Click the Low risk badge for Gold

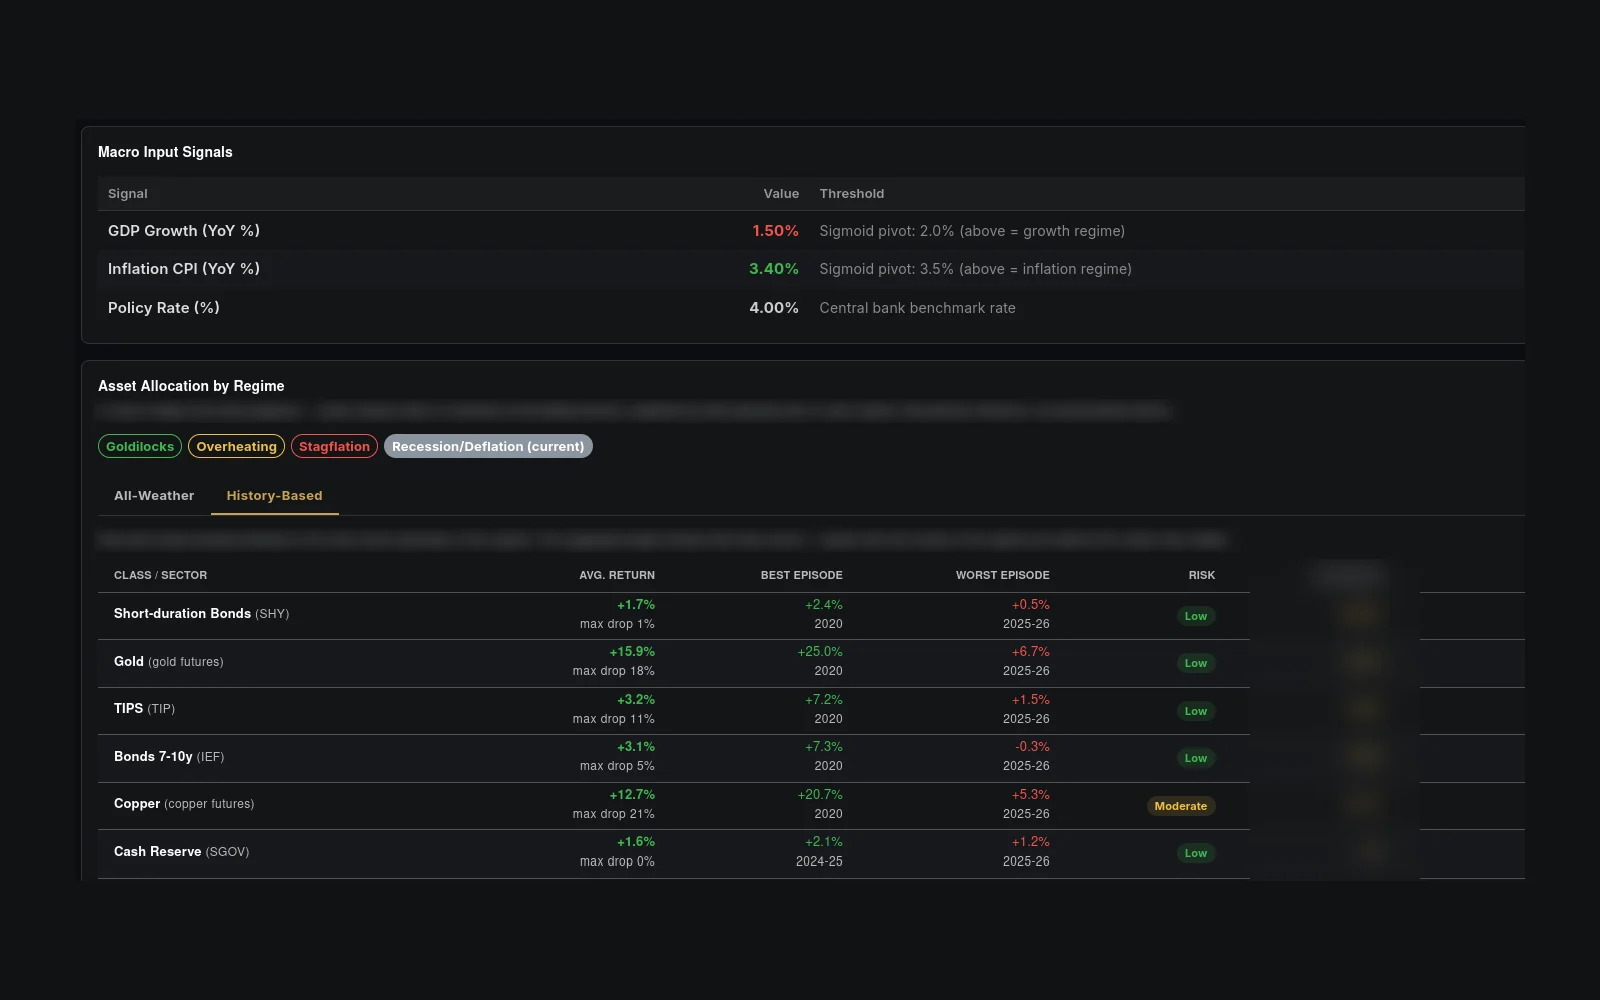tap(1196, 663)
